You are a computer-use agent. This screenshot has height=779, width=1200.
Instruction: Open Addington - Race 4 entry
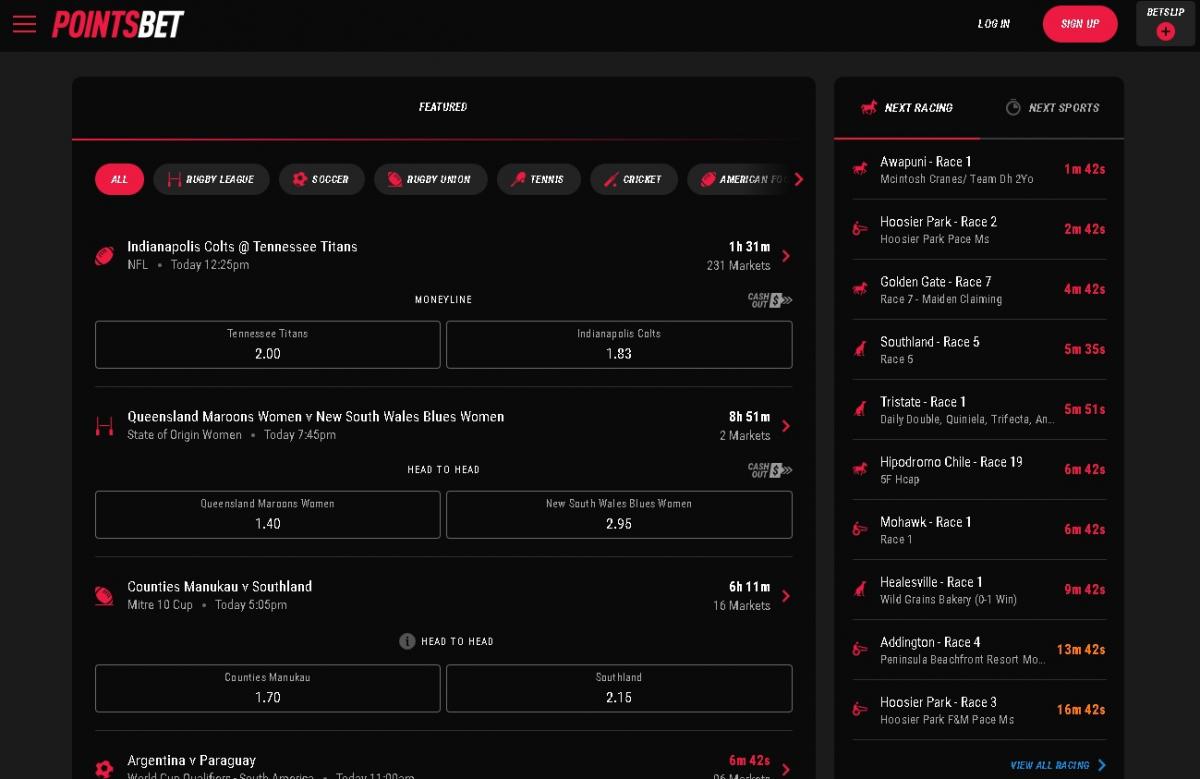[979, 650]
